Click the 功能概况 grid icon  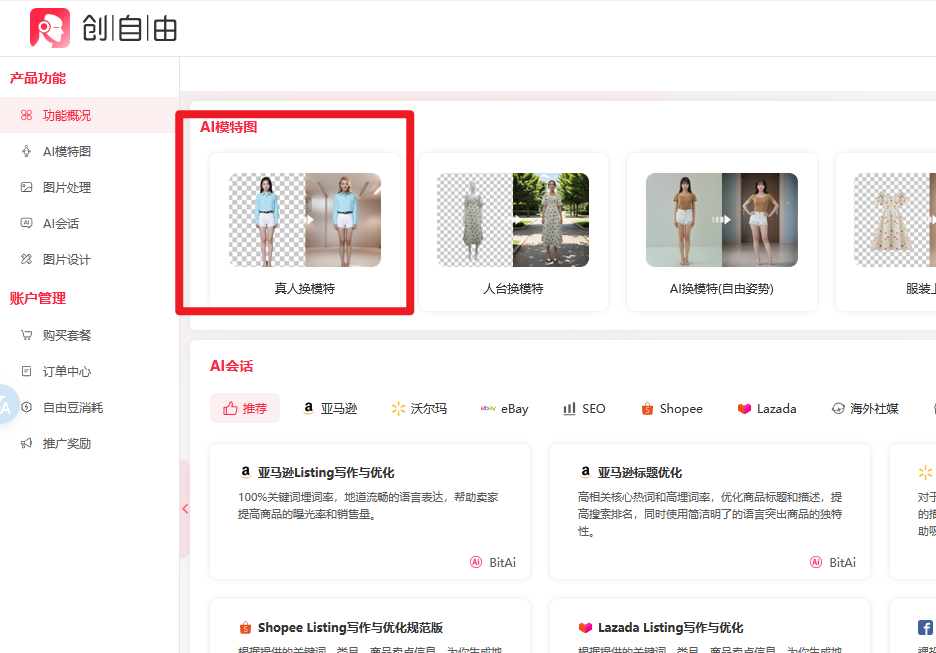26,115
